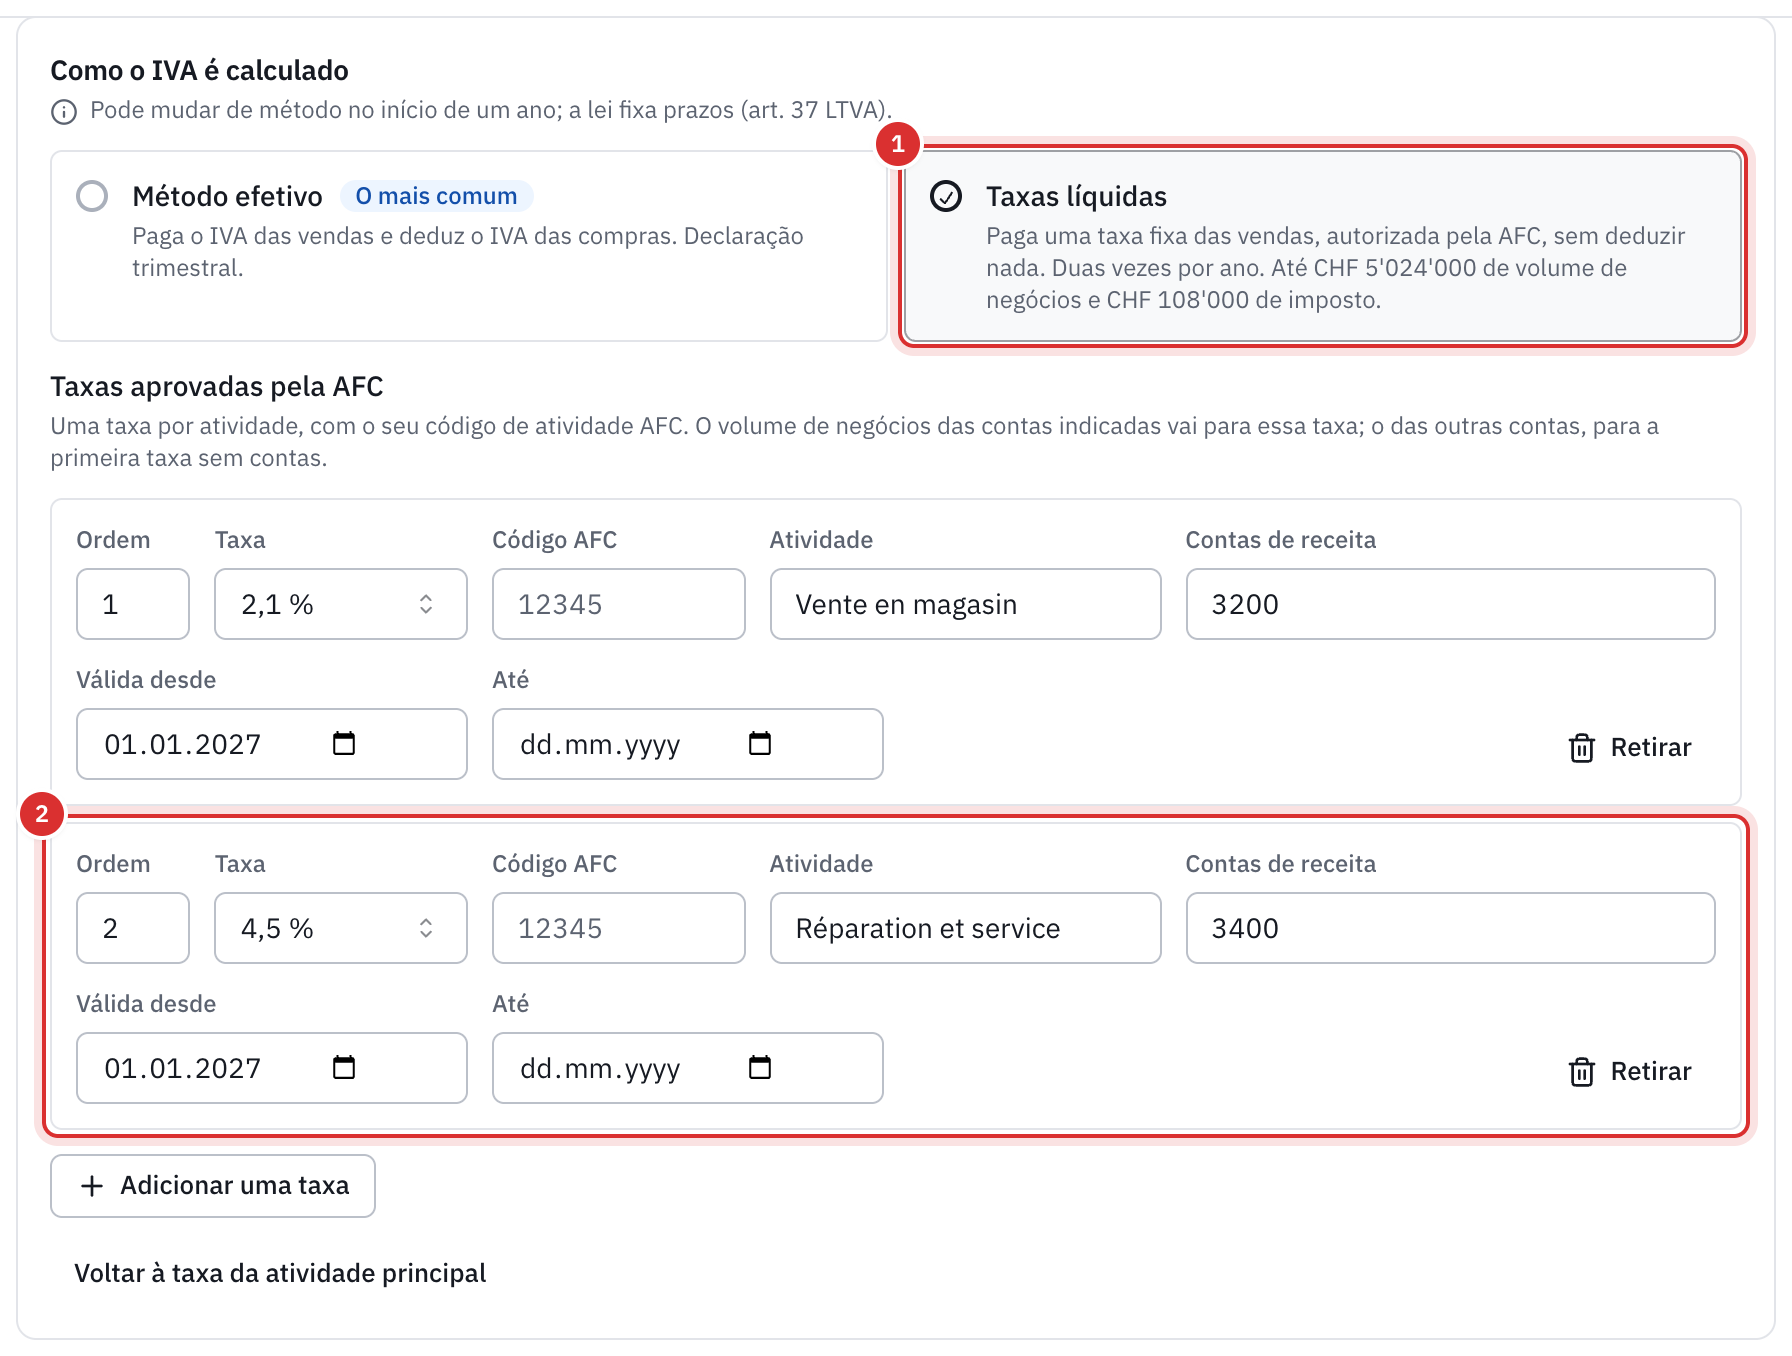Click the Taxas aprovadas pela AFC heading

(217, 387)
